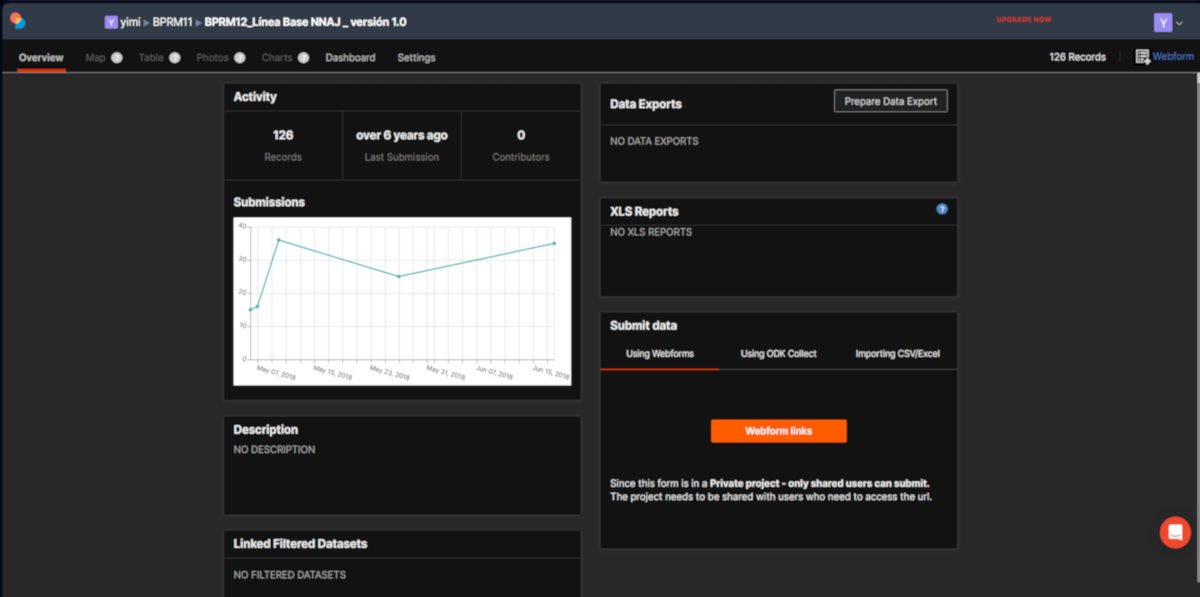Click the 0 Contributors stat
The width and height of the screenshot is (1200, 597).
click(521, 145)
